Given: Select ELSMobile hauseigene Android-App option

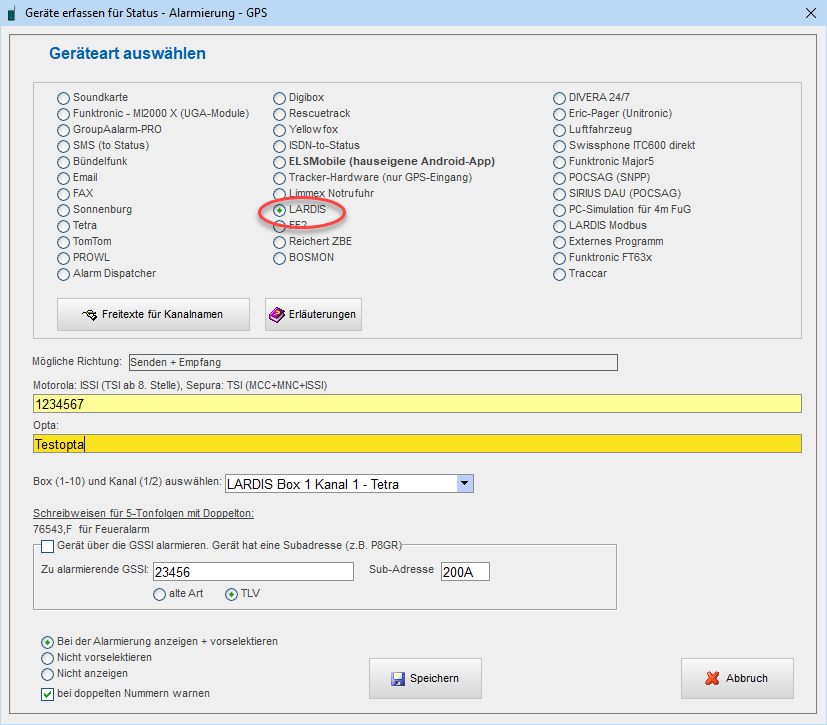Looking at the screenshot, I should (281, 162).
